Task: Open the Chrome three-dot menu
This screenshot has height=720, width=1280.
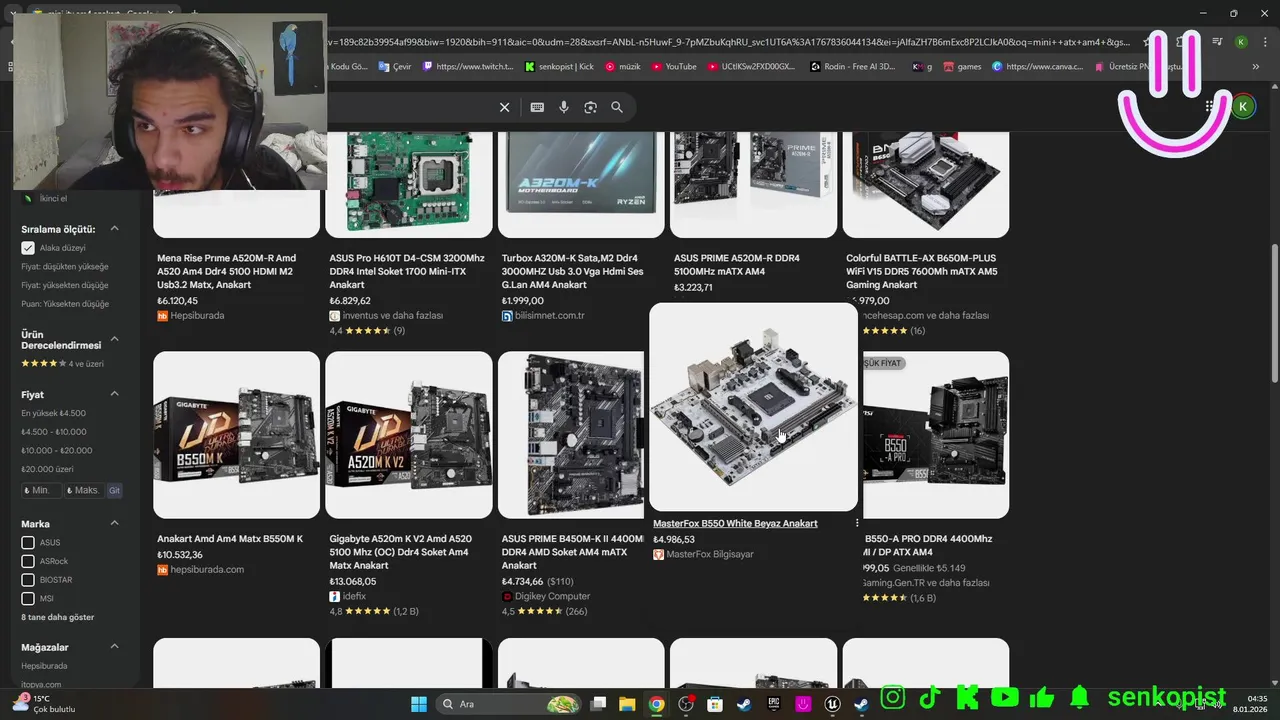Action: (x=1263, y=42)
